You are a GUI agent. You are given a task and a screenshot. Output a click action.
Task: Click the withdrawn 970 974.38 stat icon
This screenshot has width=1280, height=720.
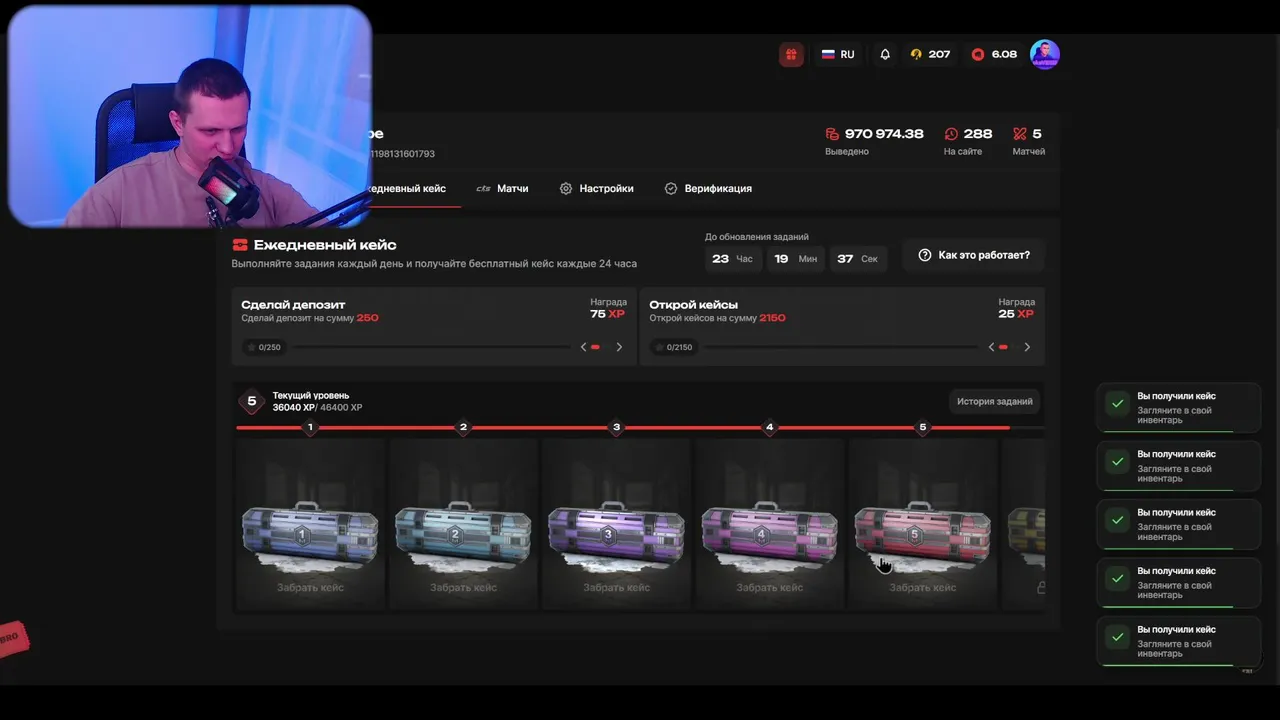click(x=832, y=133)
